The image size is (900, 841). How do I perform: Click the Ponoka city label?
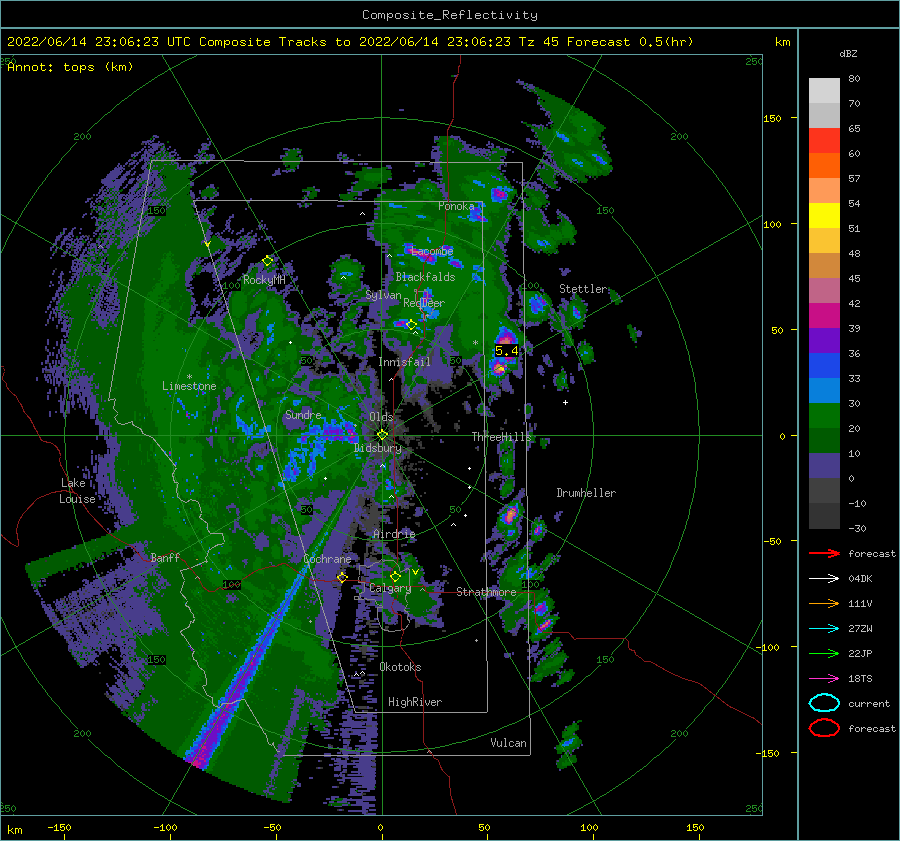pyautogui.click(x=456, y=206)
